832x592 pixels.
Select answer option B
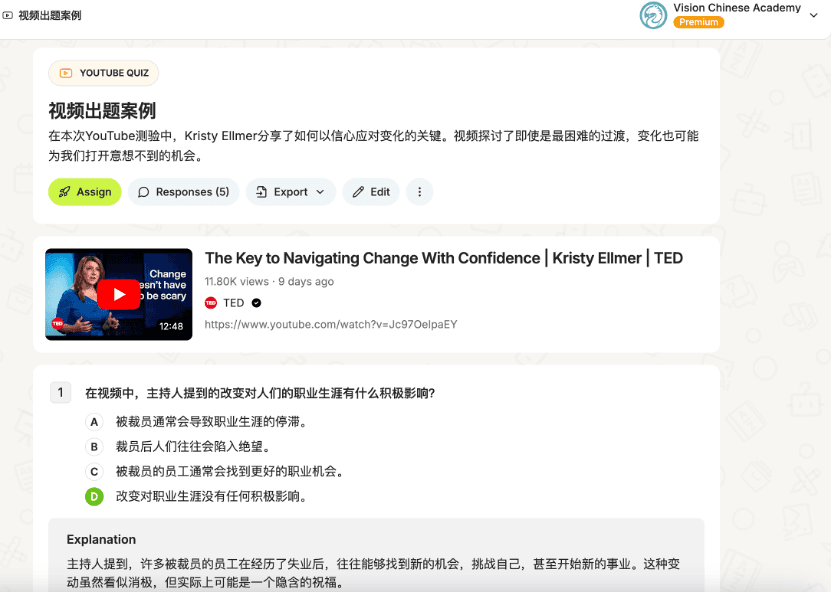94,447
